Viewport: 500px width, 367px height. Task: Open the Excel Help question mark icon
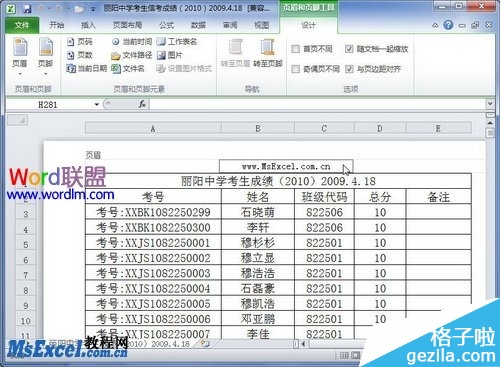pyautogui.click(x=448, y=25)
